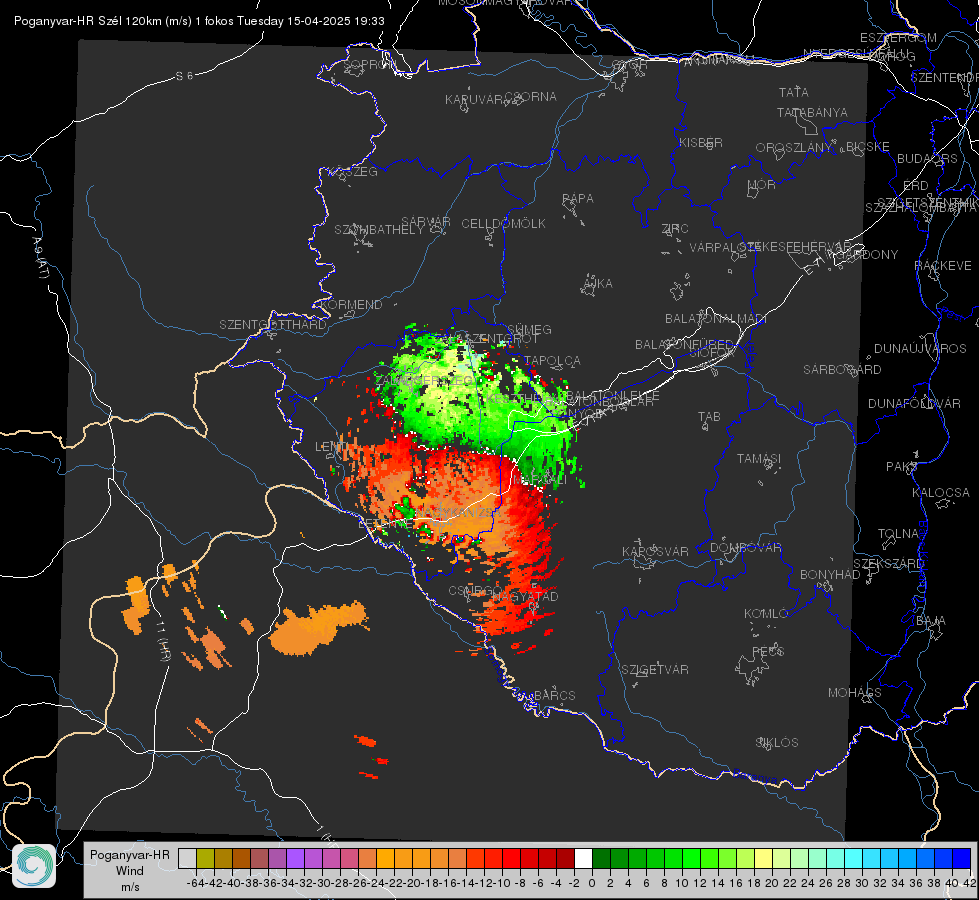
Task: Click the BALATONALMADI city label
Action: coord(716,319)
